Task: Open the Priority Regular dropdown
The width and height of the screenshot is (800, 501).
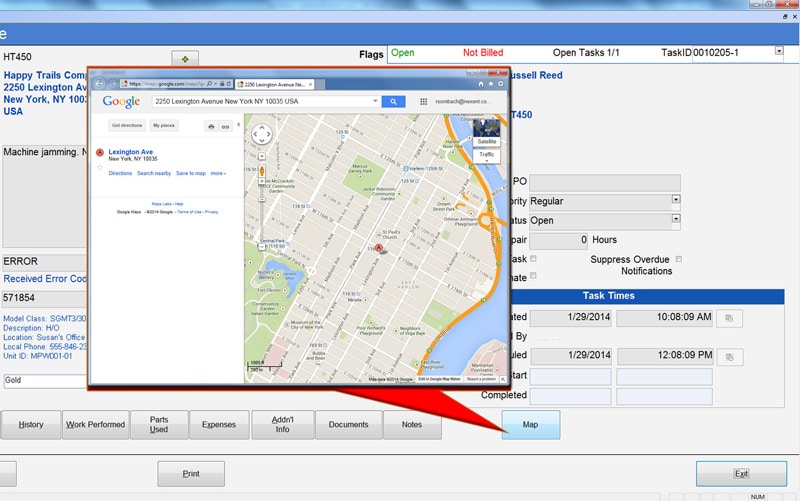Action: point(676,199)
